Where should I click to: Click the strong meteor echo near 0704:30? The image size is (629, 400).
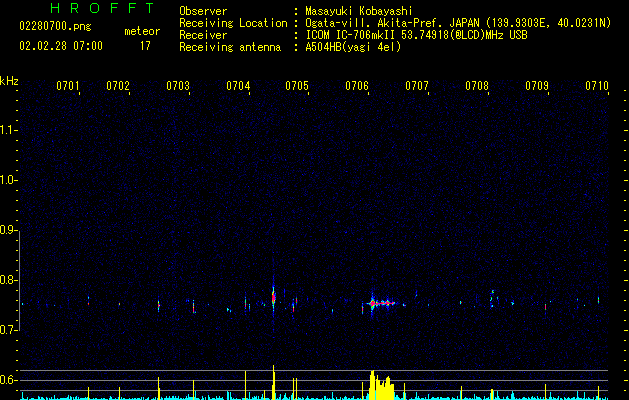274,298
